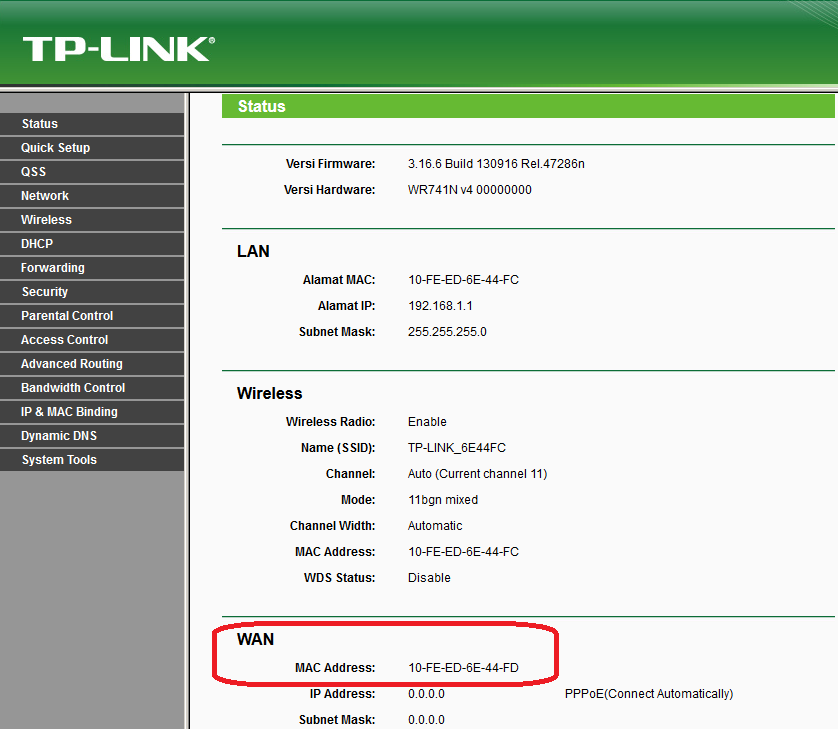Screen dimensions: 838x729
Task: Click the Wireless Radio label
Action: click(x=330, y=422)
